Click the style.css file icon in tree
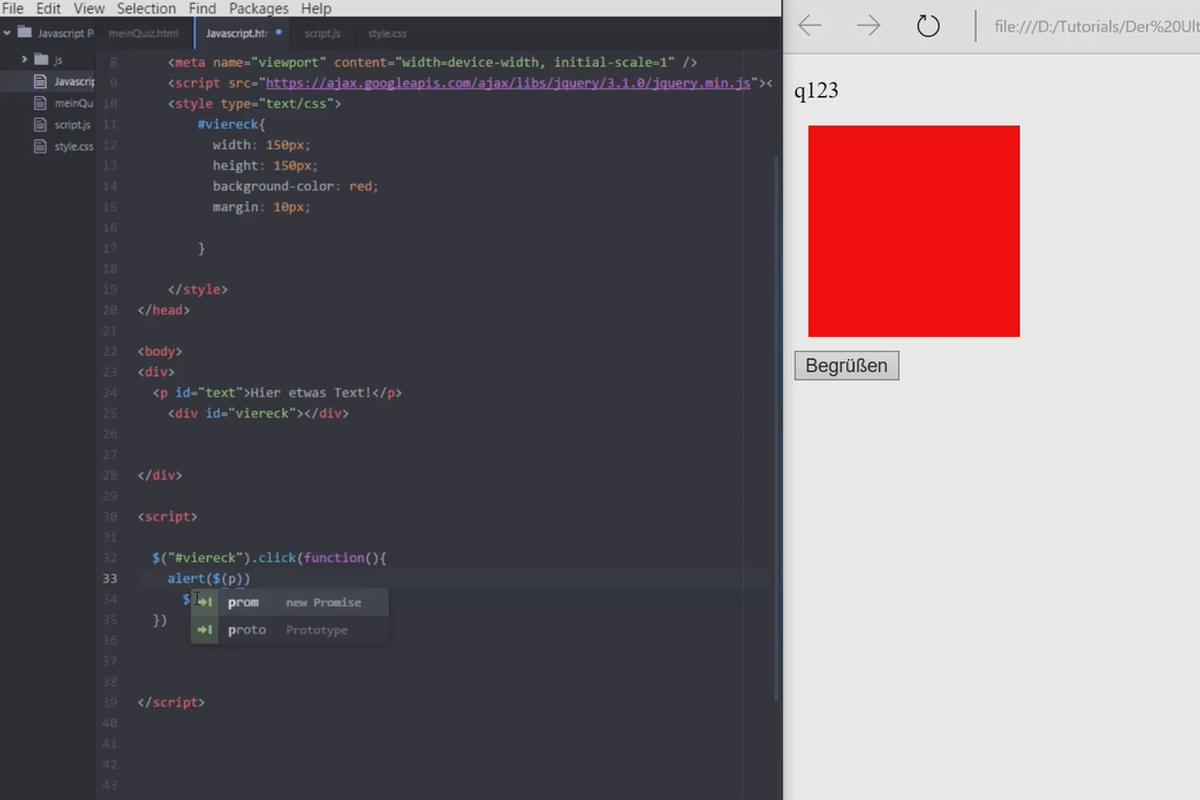 click(40, 147)
